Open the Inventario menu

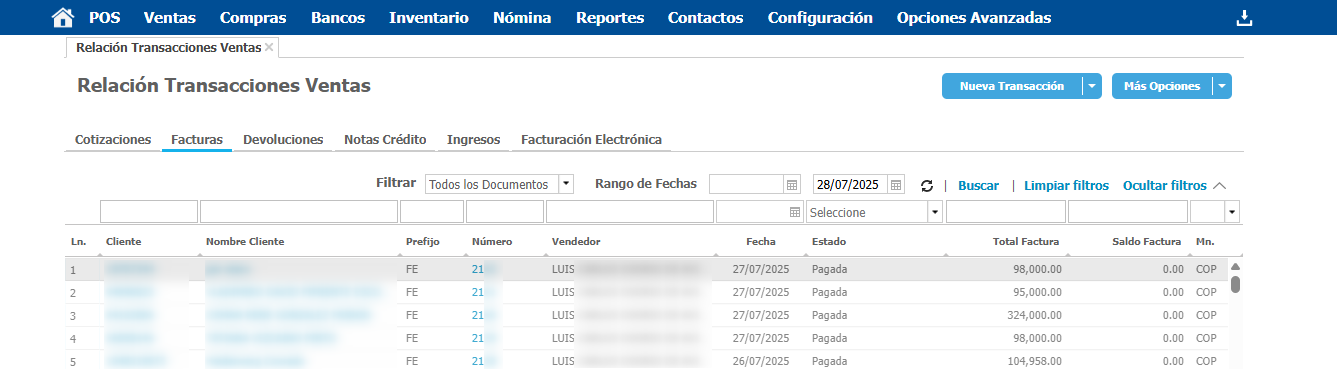point(429,17)
